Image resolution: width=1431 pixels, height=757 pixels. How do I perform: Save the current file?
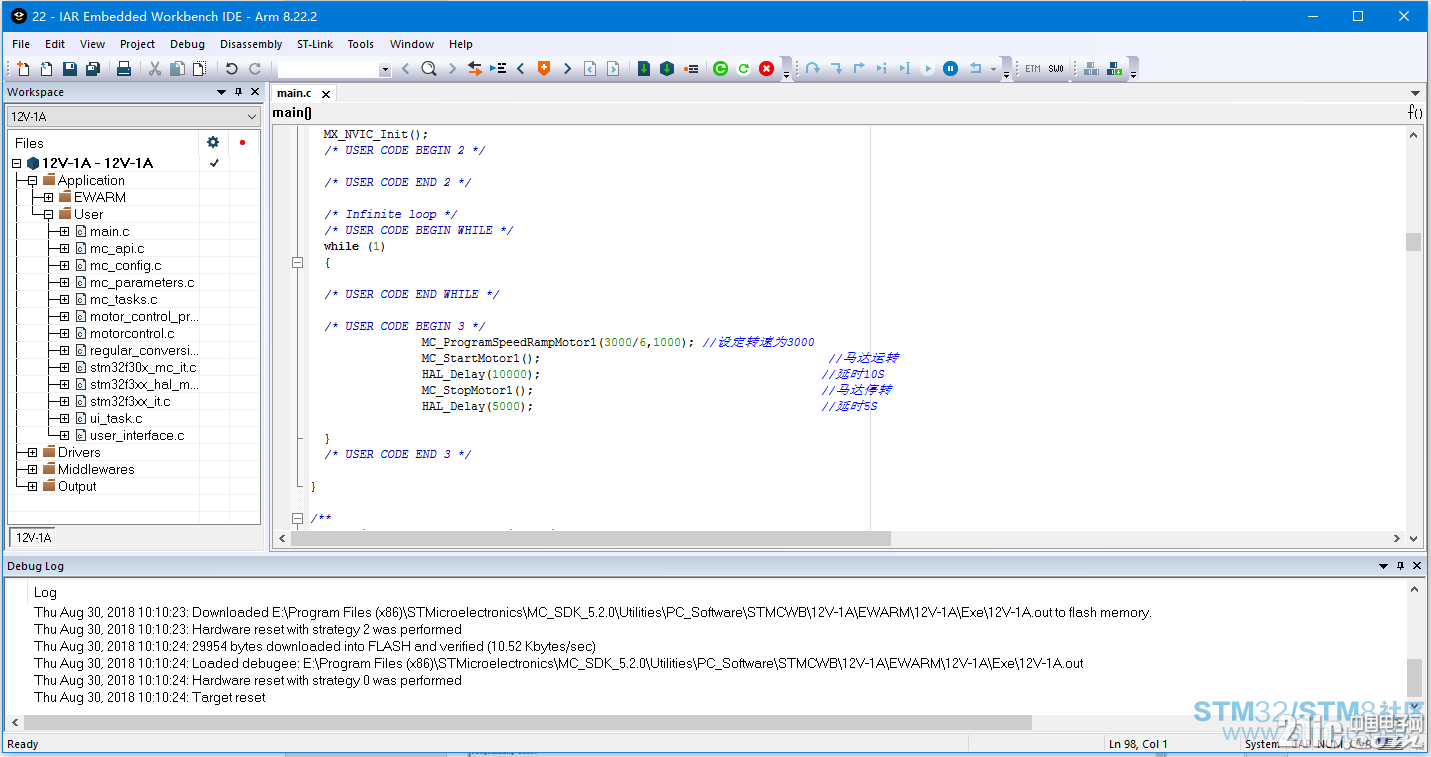pos(70,69)
